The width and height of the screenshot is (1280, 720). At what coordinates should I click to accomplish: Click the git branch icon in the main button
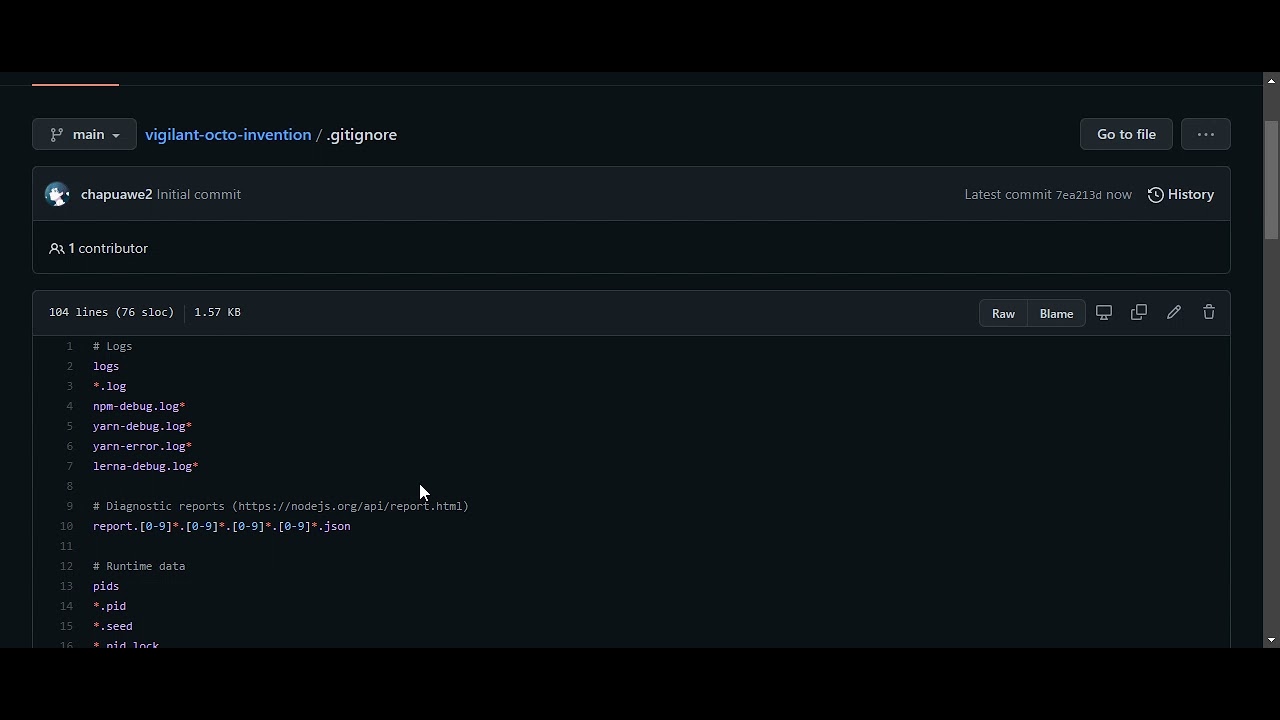point(57,134)
